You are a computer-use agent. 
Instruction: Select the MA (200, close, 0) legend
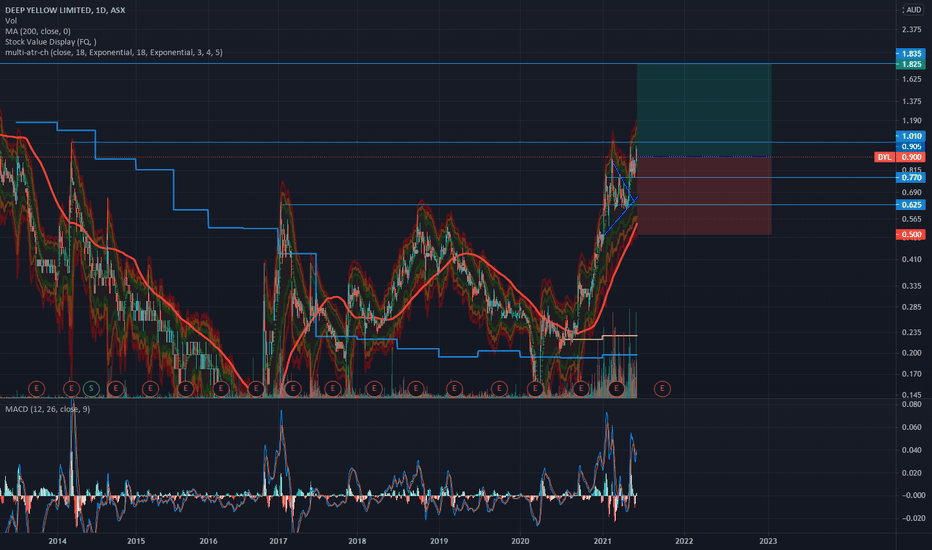(37, 32)
